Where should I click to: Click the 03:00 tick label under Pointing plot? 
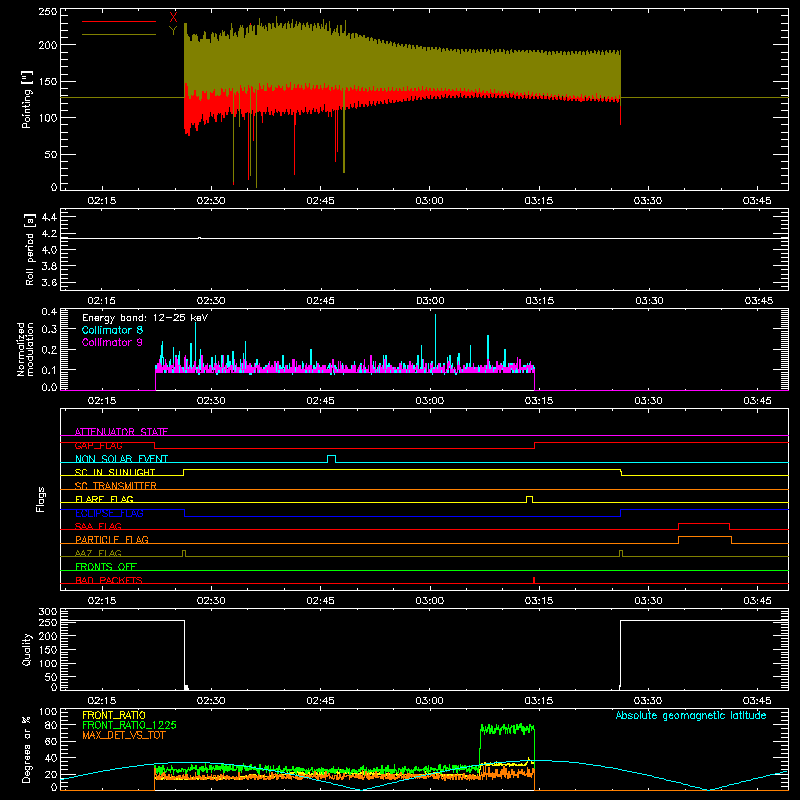[x=429, y=201]
